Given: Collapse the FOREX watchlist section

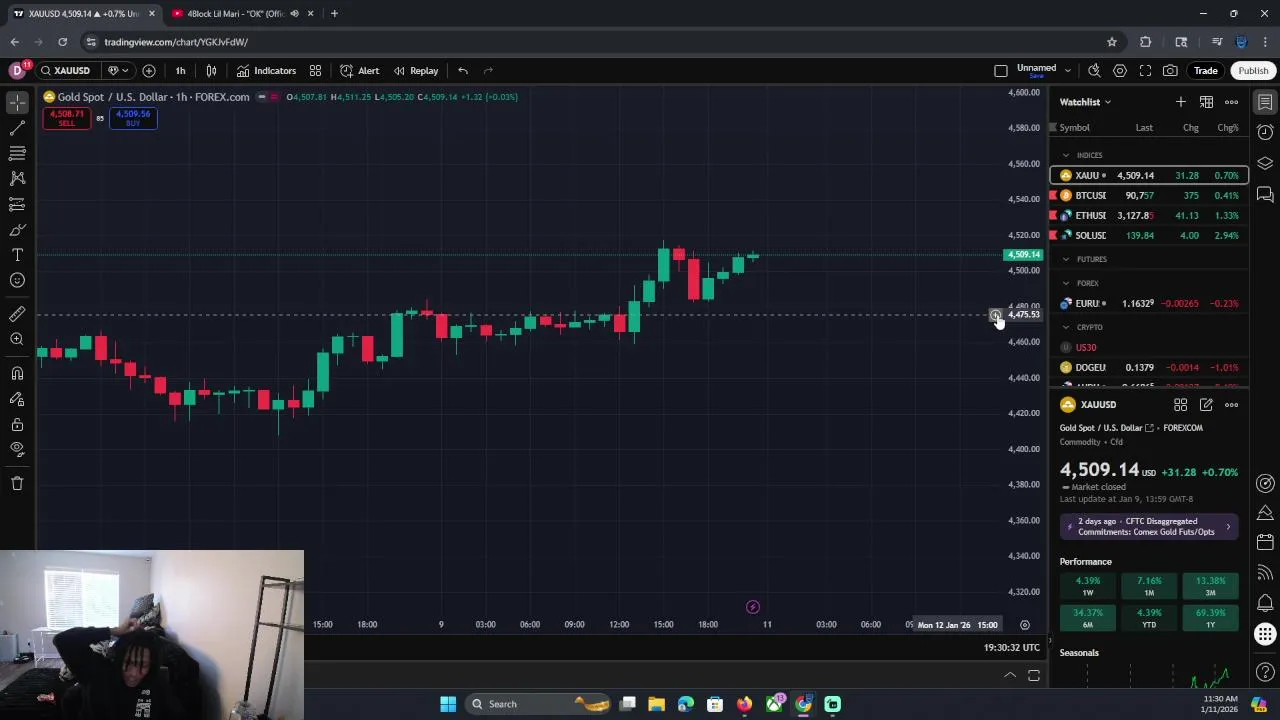Looking at the screenshot, I should pyautogui.click(x=1065, y=283).
